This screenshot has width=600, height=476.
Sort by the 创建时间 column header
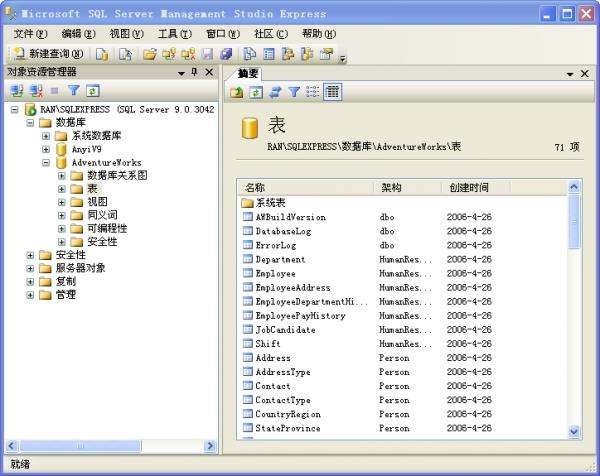click(476, 187)
